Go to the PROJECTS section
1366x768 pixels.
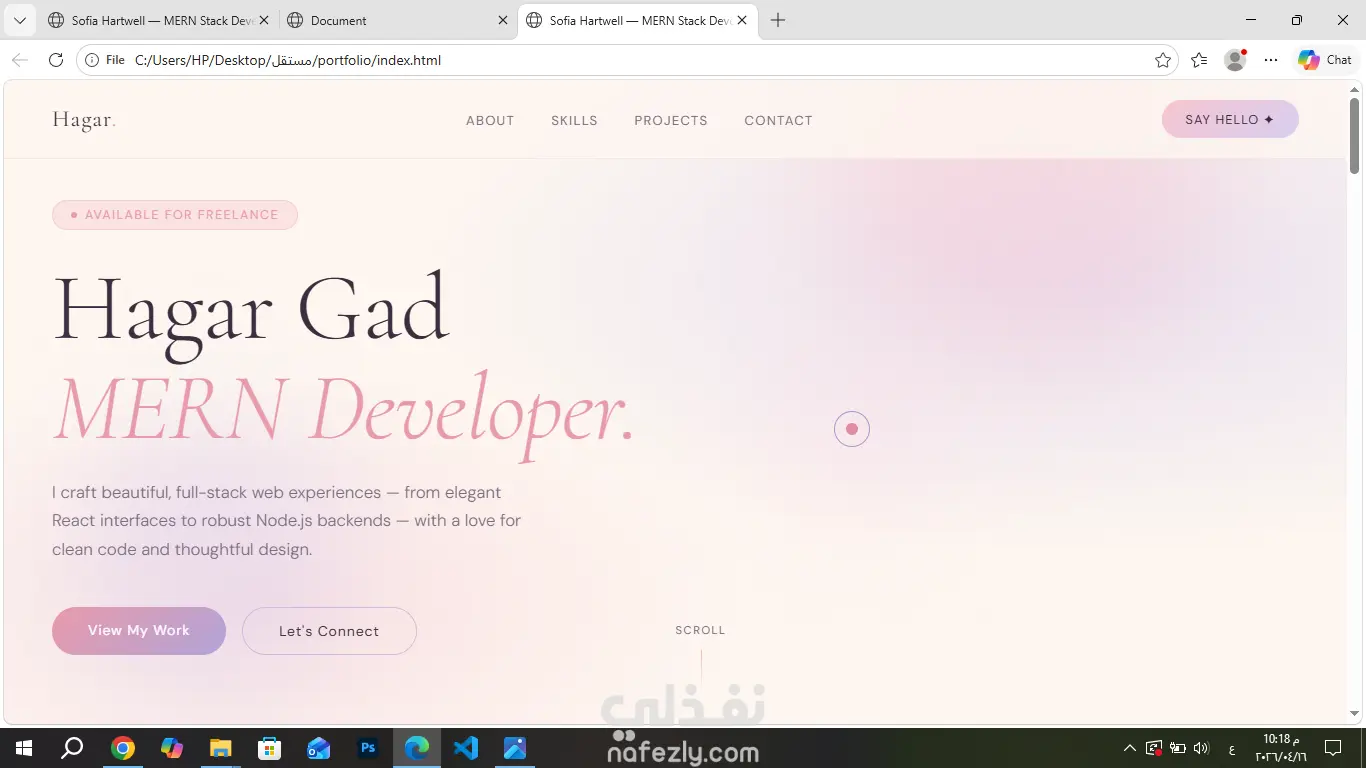(x=671, y=121)
